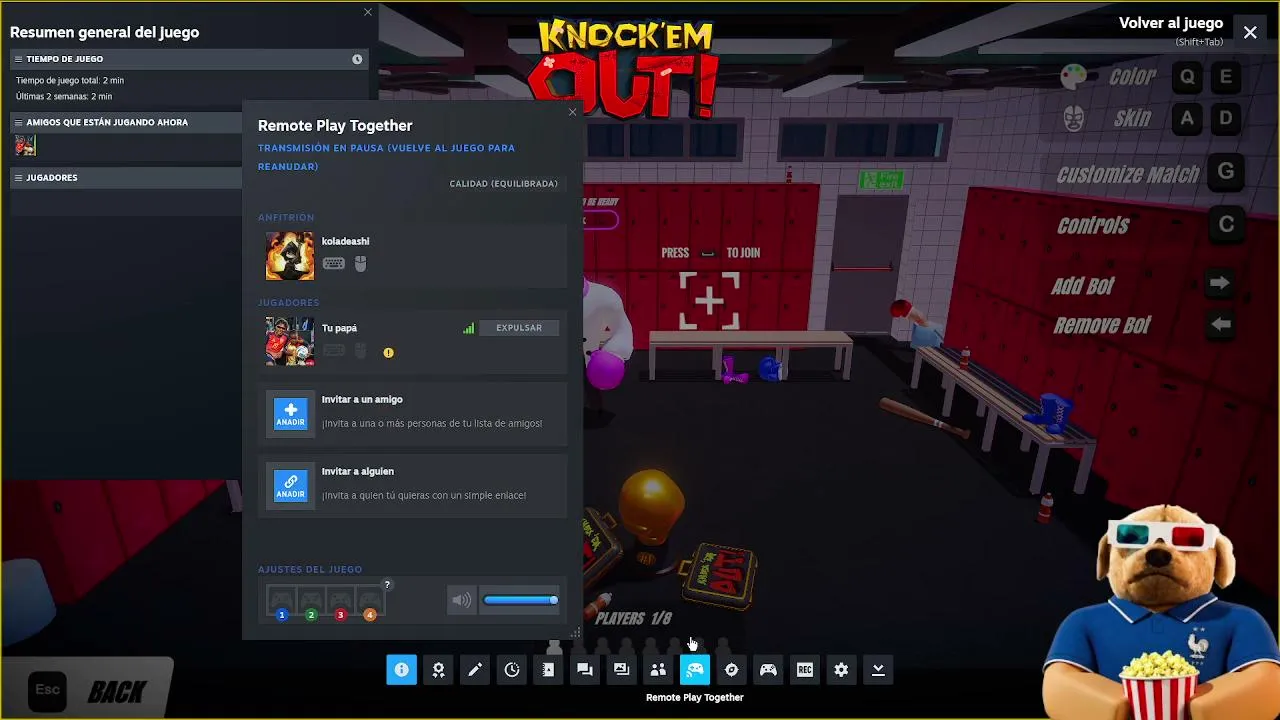The image size is (1280, 720).
Task: Select controller slot 1
Action: (282, 603)
